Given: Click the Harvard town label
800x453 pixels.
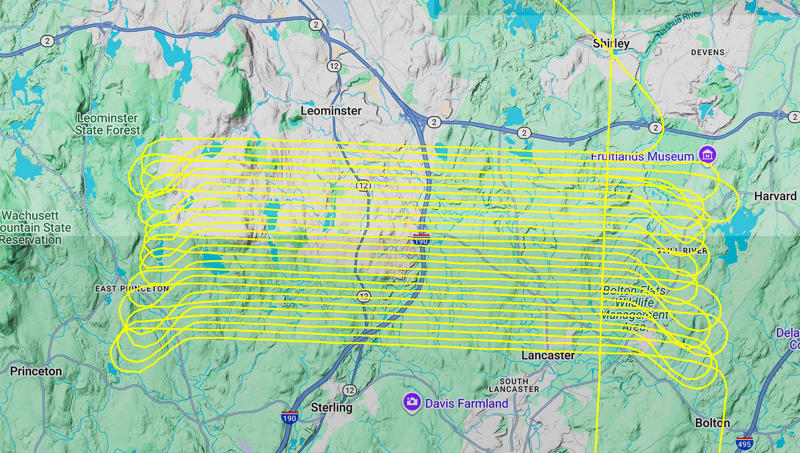Looking at the screenshot, I should [775, 196].
